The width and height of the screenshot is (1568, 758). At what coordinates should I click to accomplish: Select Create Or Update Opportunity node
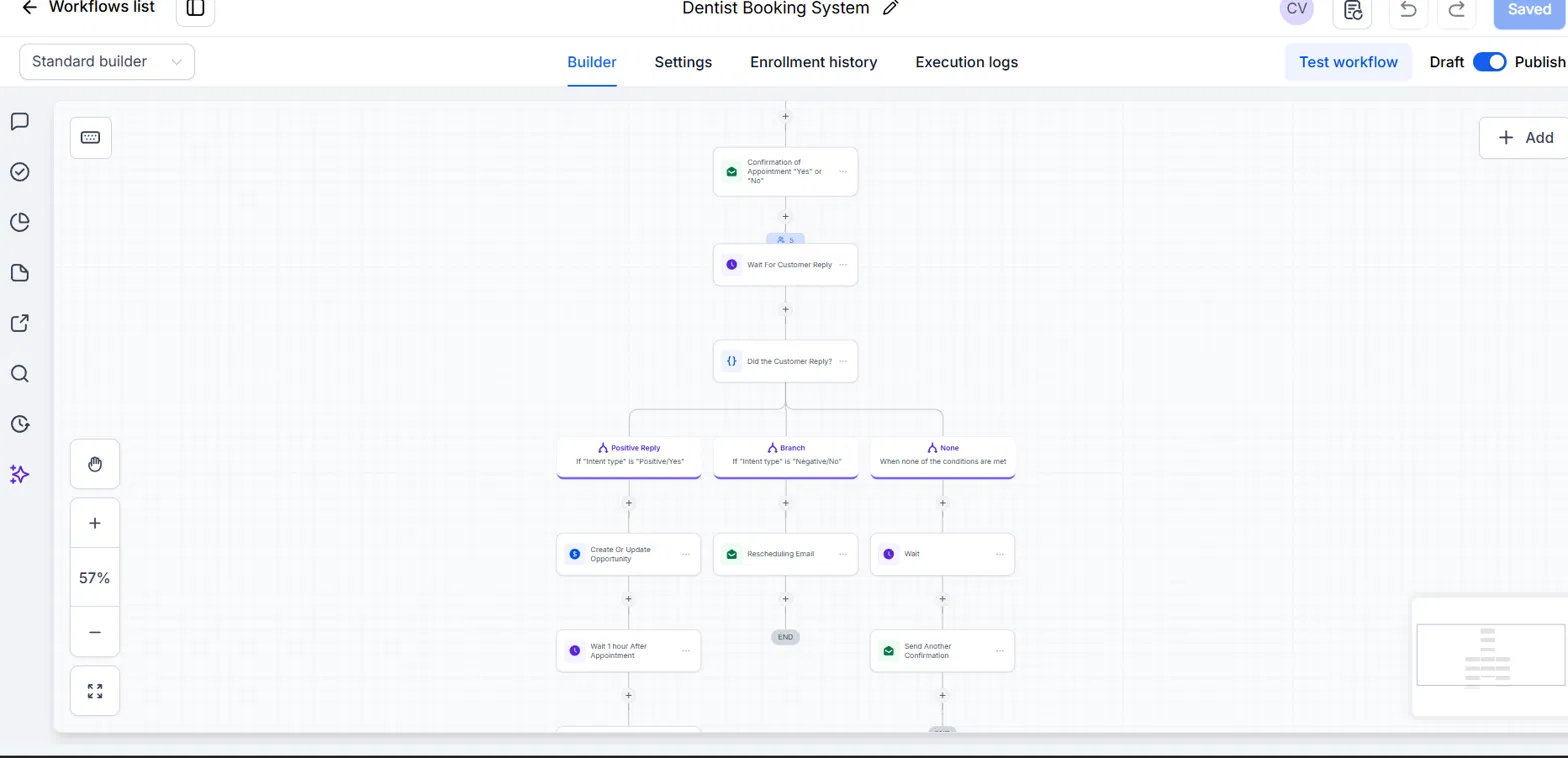tap(628, 554)
